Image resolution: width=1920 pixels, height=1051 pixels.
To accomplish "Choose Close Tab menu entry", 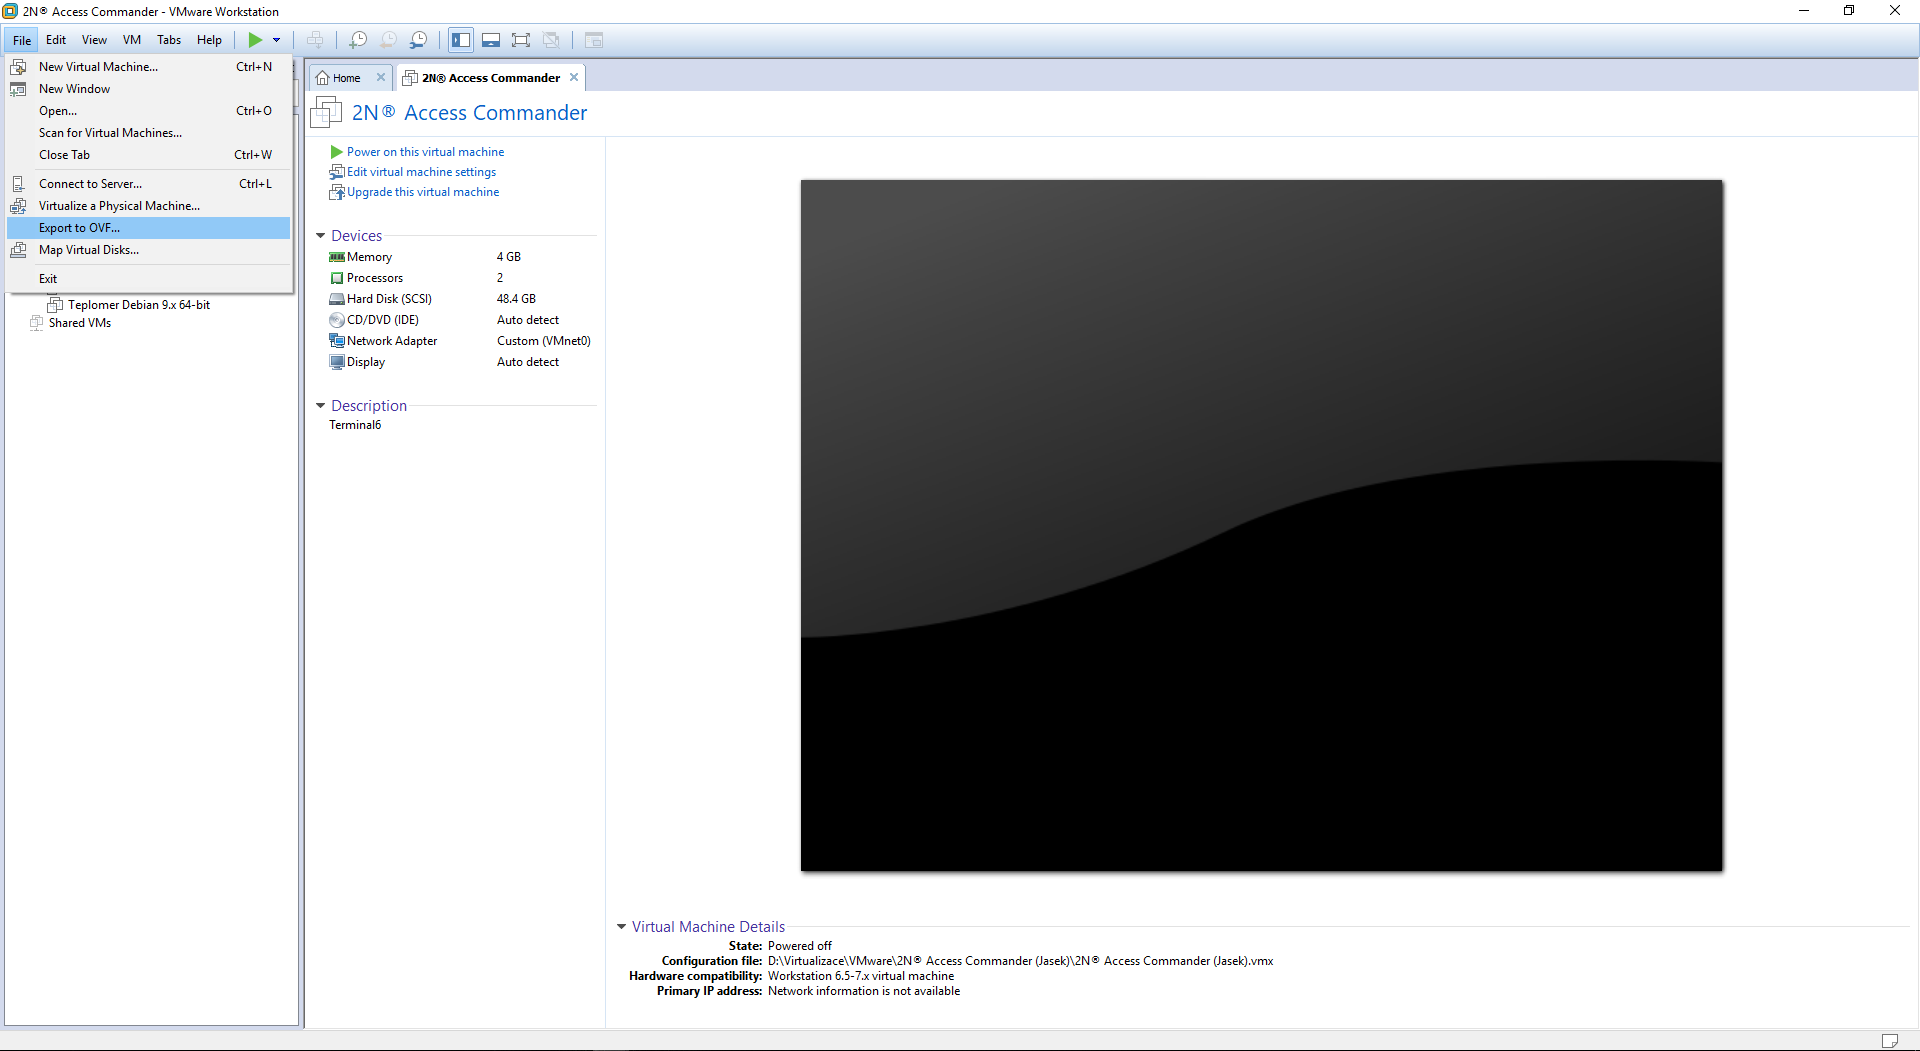I will pyautogui.click(x=148, y=155).
